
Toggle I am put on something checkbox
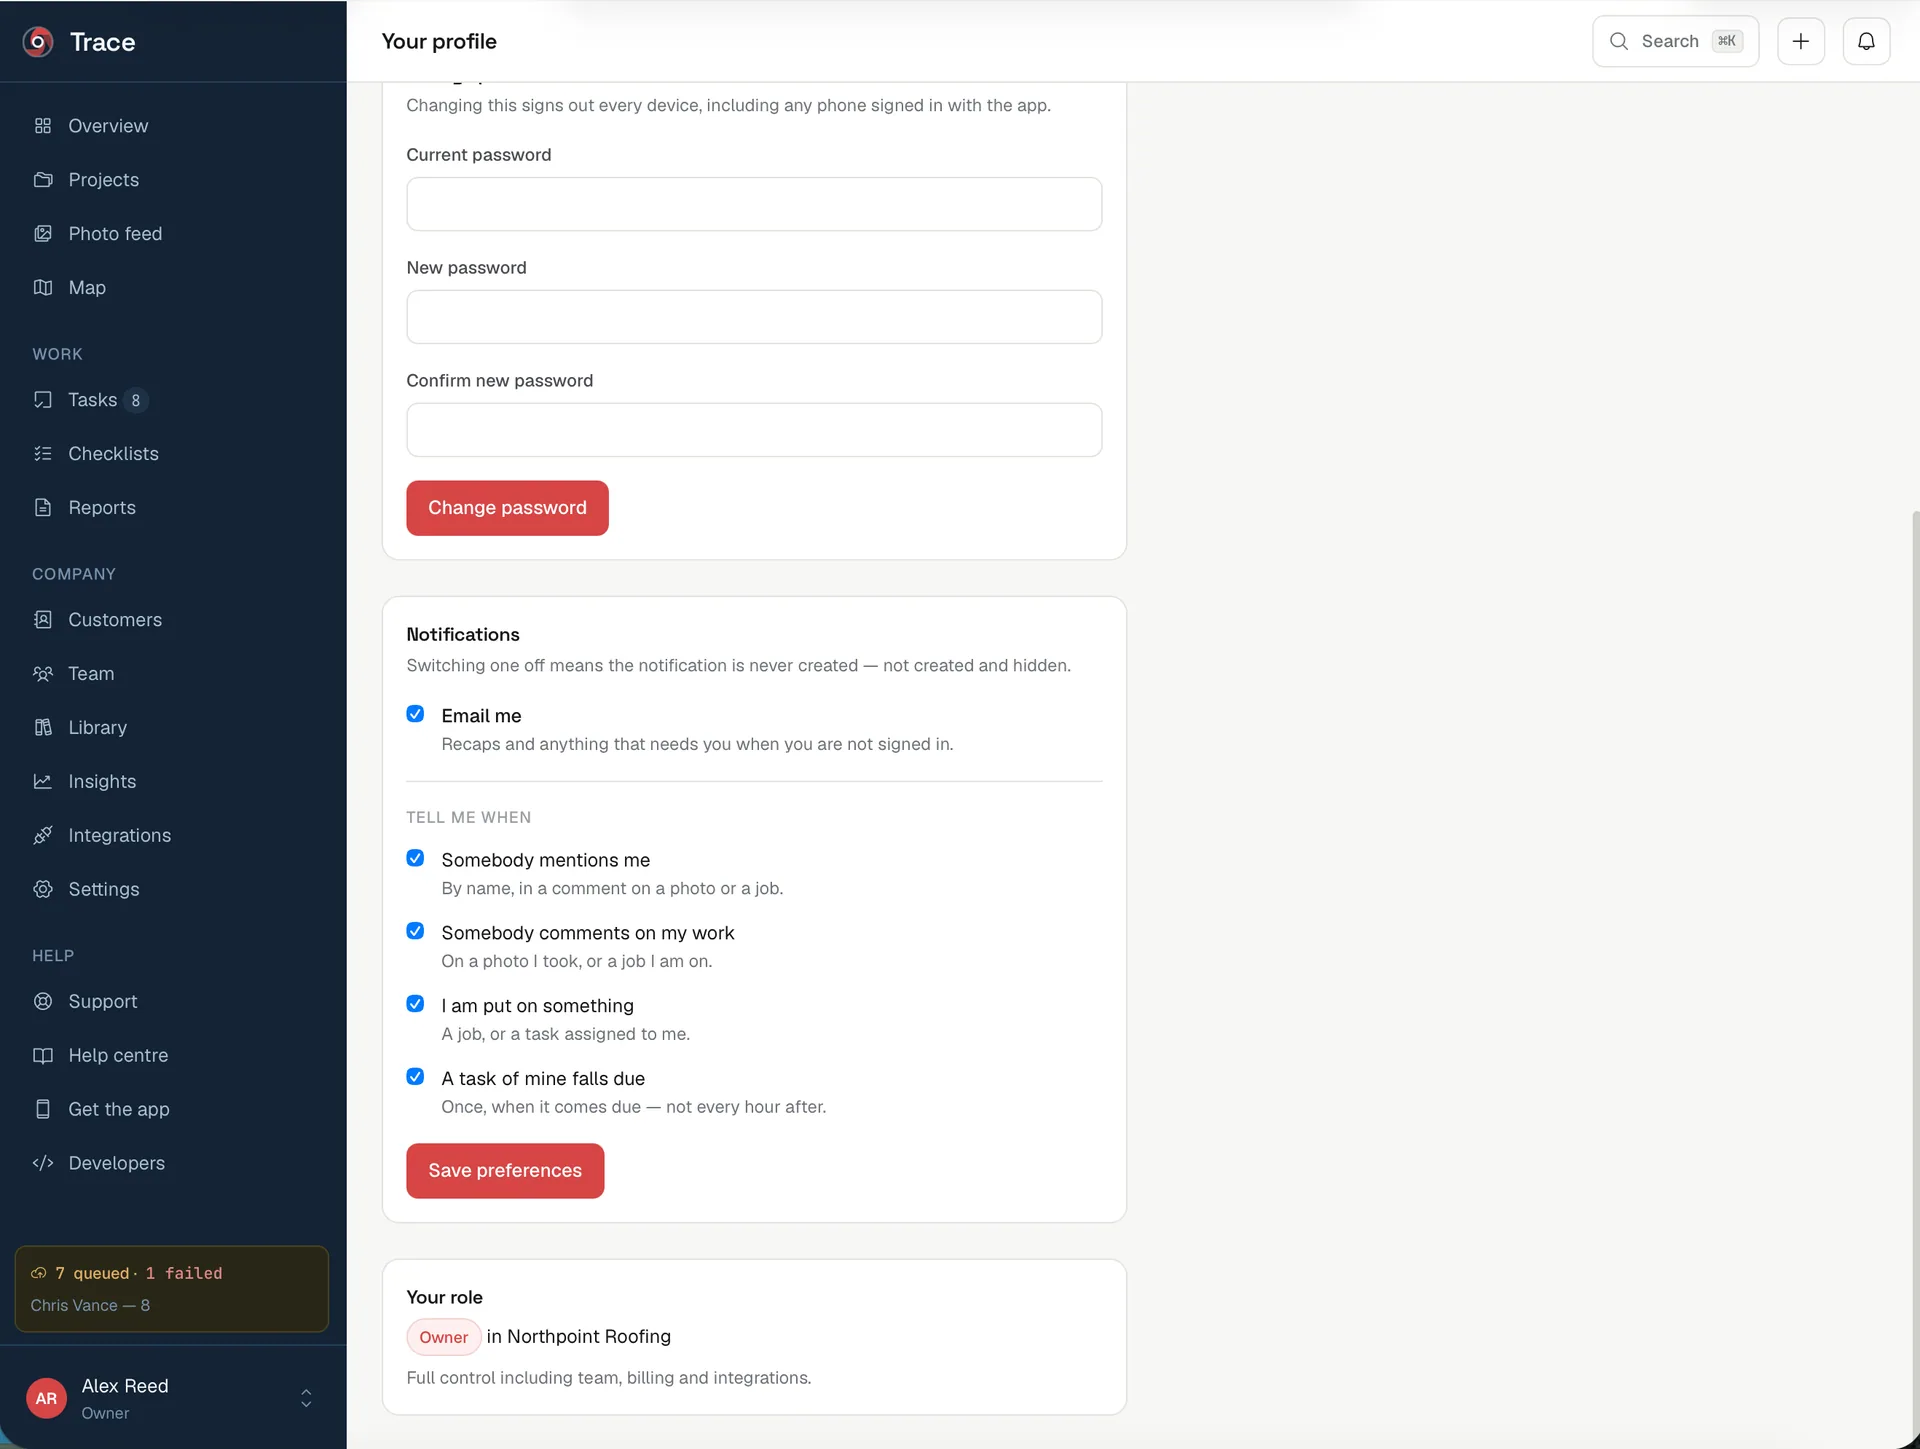(415, 1004)
